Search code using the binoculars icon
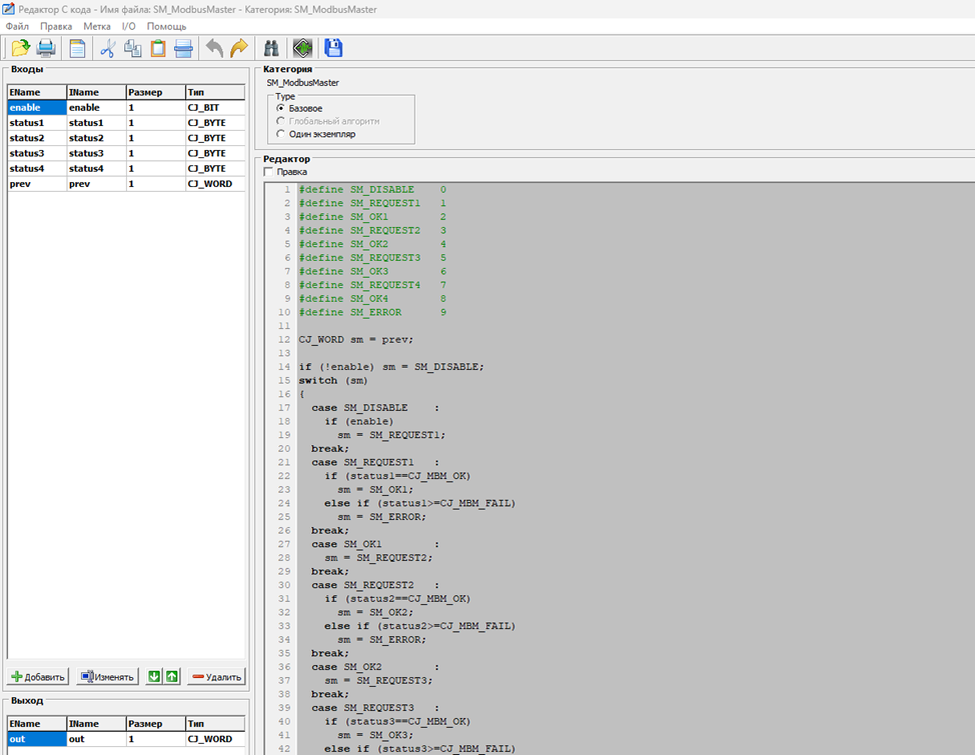The image size is (975, 755). (271, 48)
